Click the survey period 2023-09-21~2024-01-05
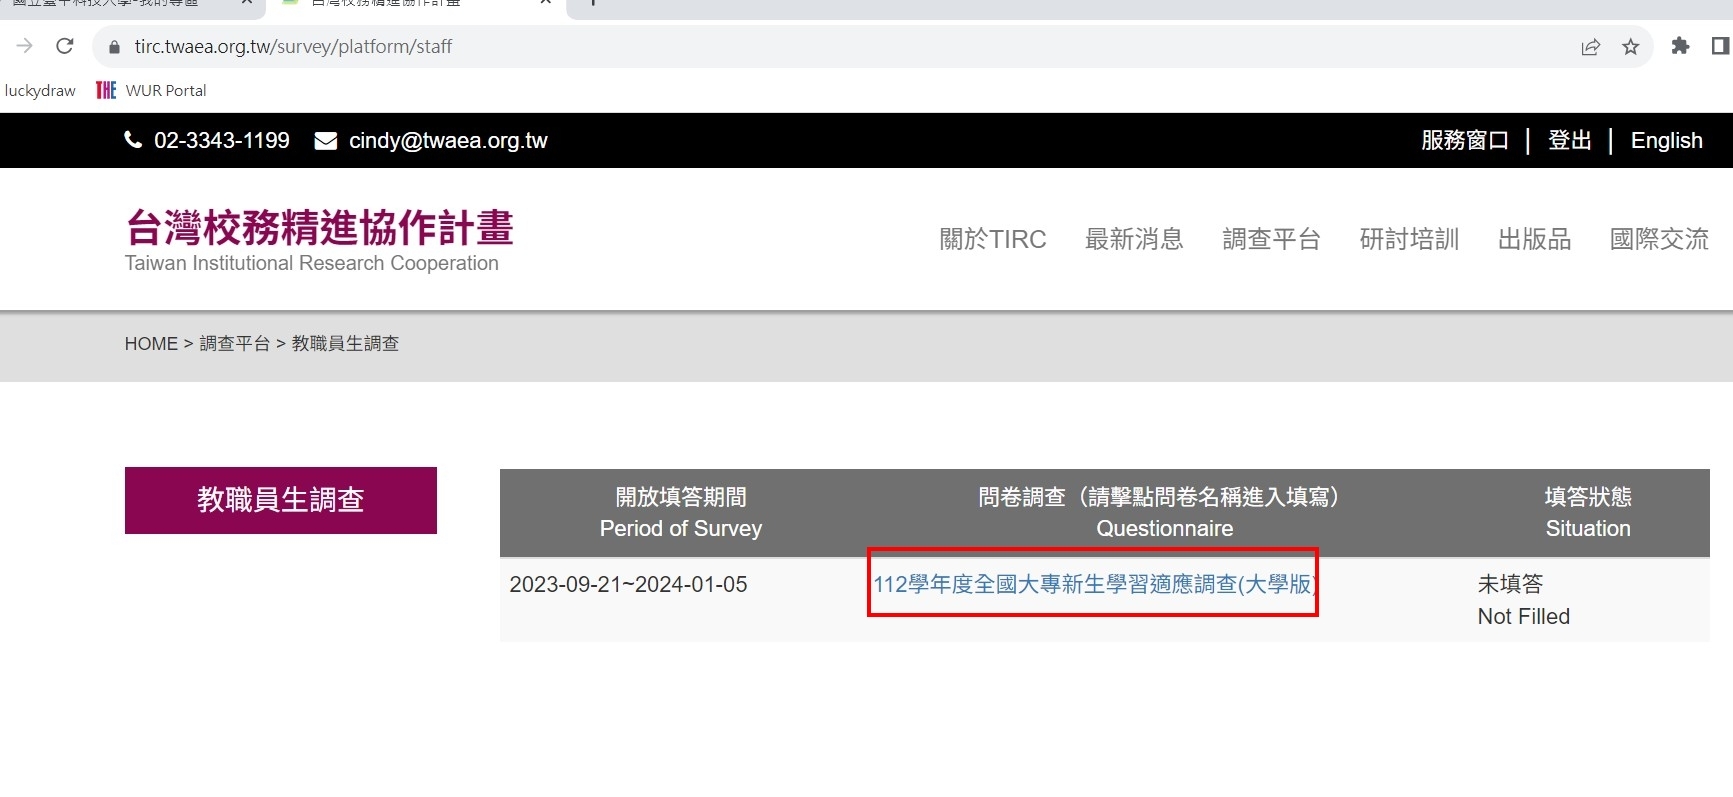The height and width of the screenshot is (797, 1733). [x=628, y=585]
